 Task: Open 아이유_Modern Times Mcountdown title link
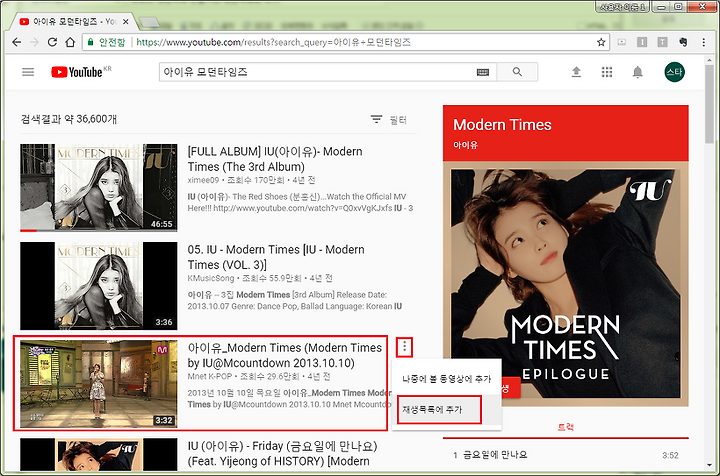[x=285, y=355]
